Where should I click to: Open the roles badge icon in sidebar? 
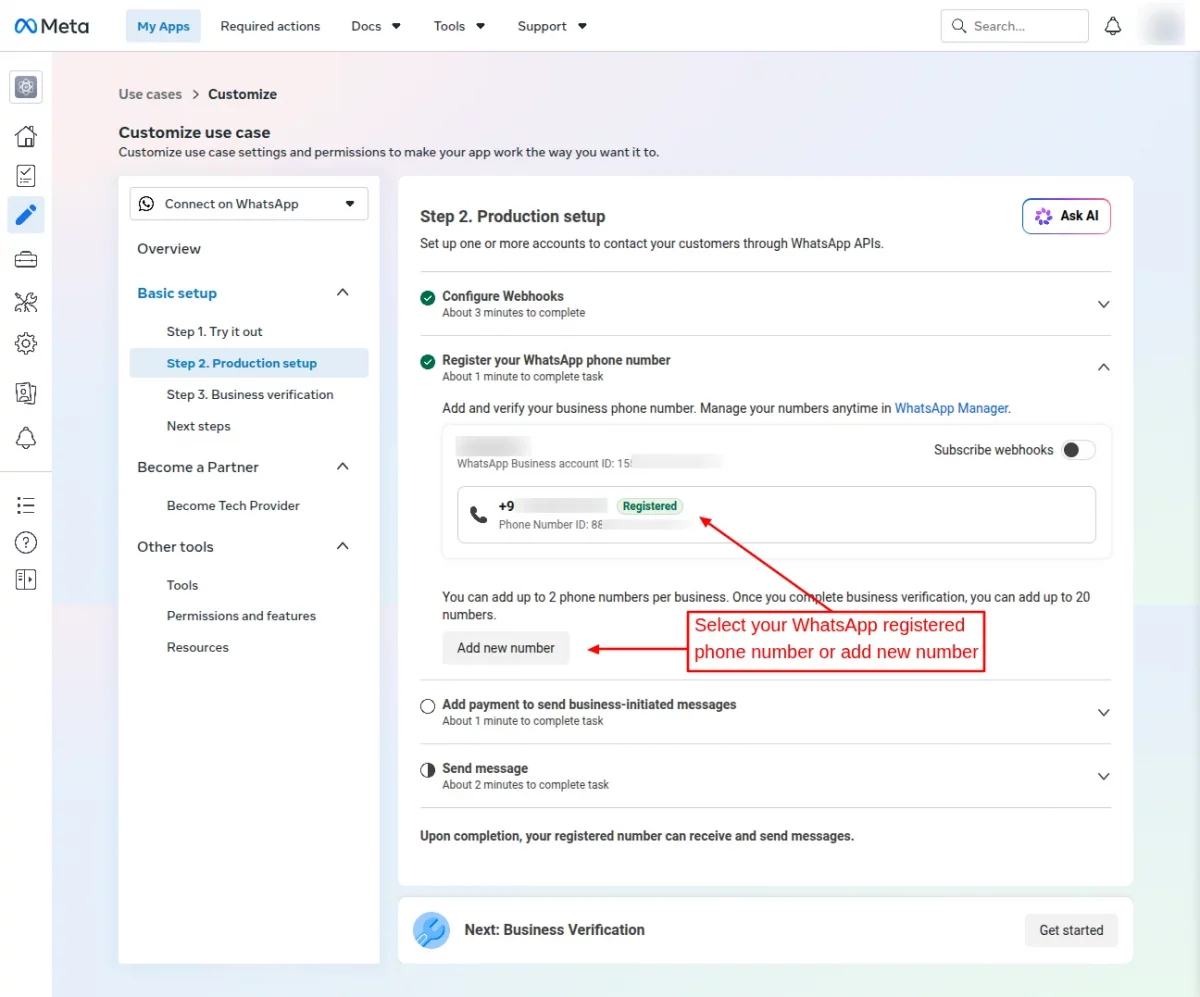click(26, 393)
